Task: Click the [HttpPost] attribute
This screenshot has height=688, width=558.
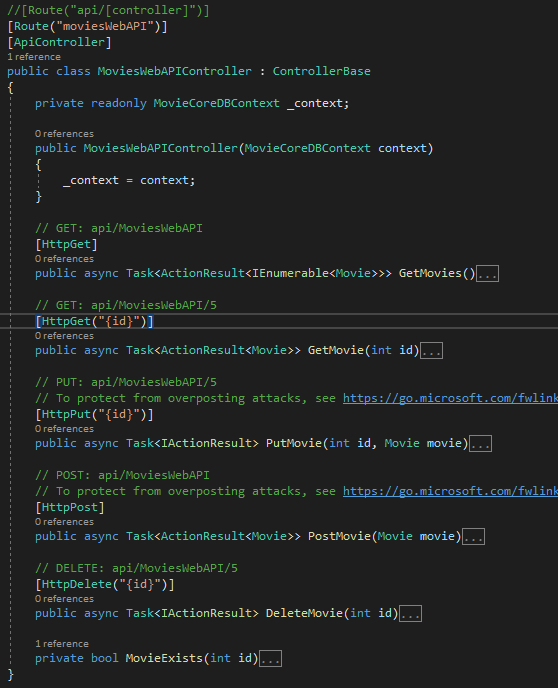Action: [x=70, y=508]
